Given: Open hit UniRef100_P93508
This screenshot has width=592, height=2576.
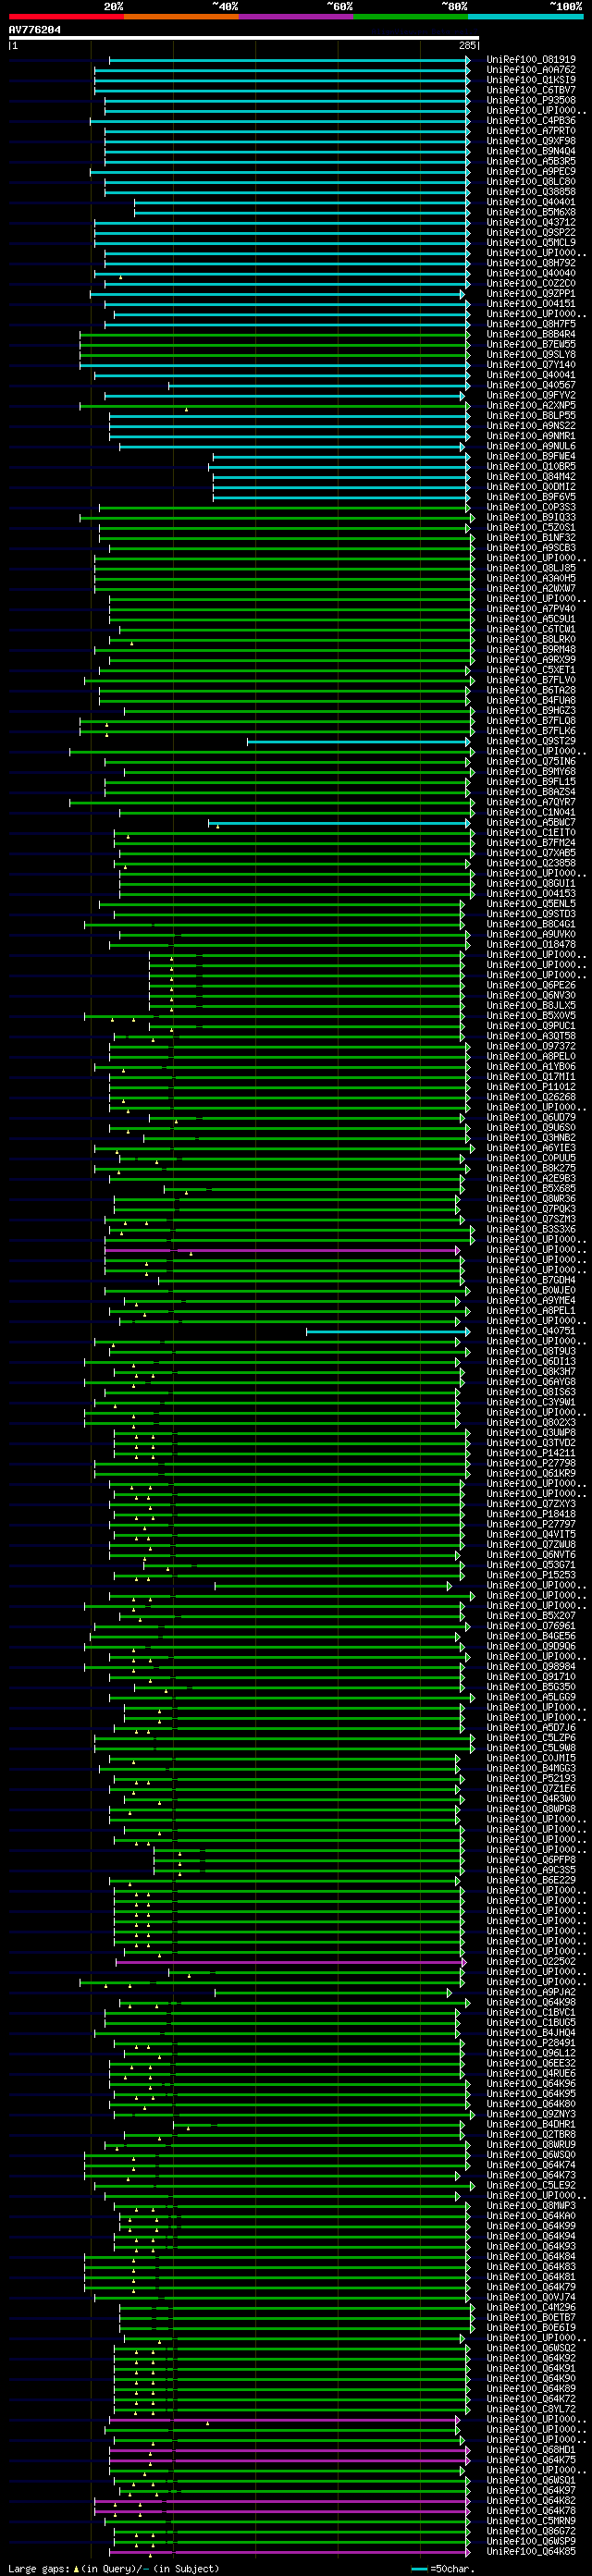Looking at the screenshot, I should point(531,101).
